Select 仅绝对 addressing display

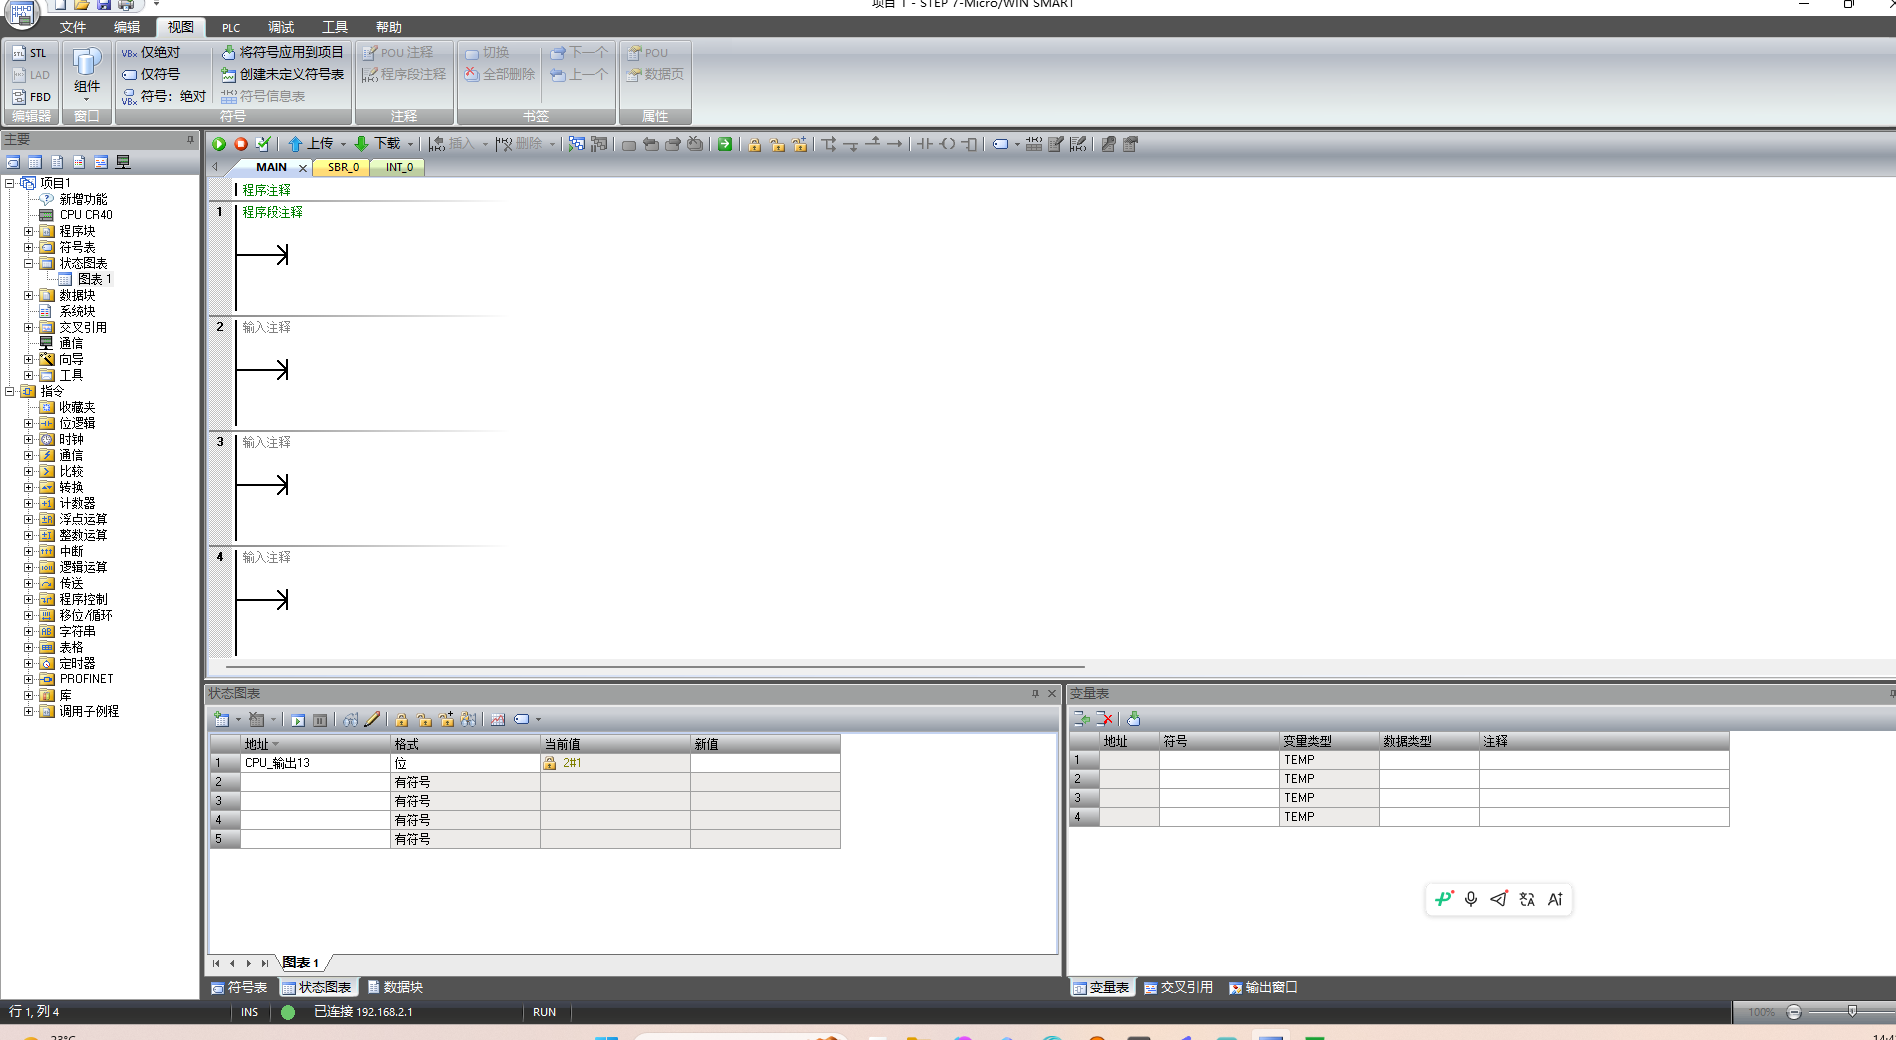[151, 53]
